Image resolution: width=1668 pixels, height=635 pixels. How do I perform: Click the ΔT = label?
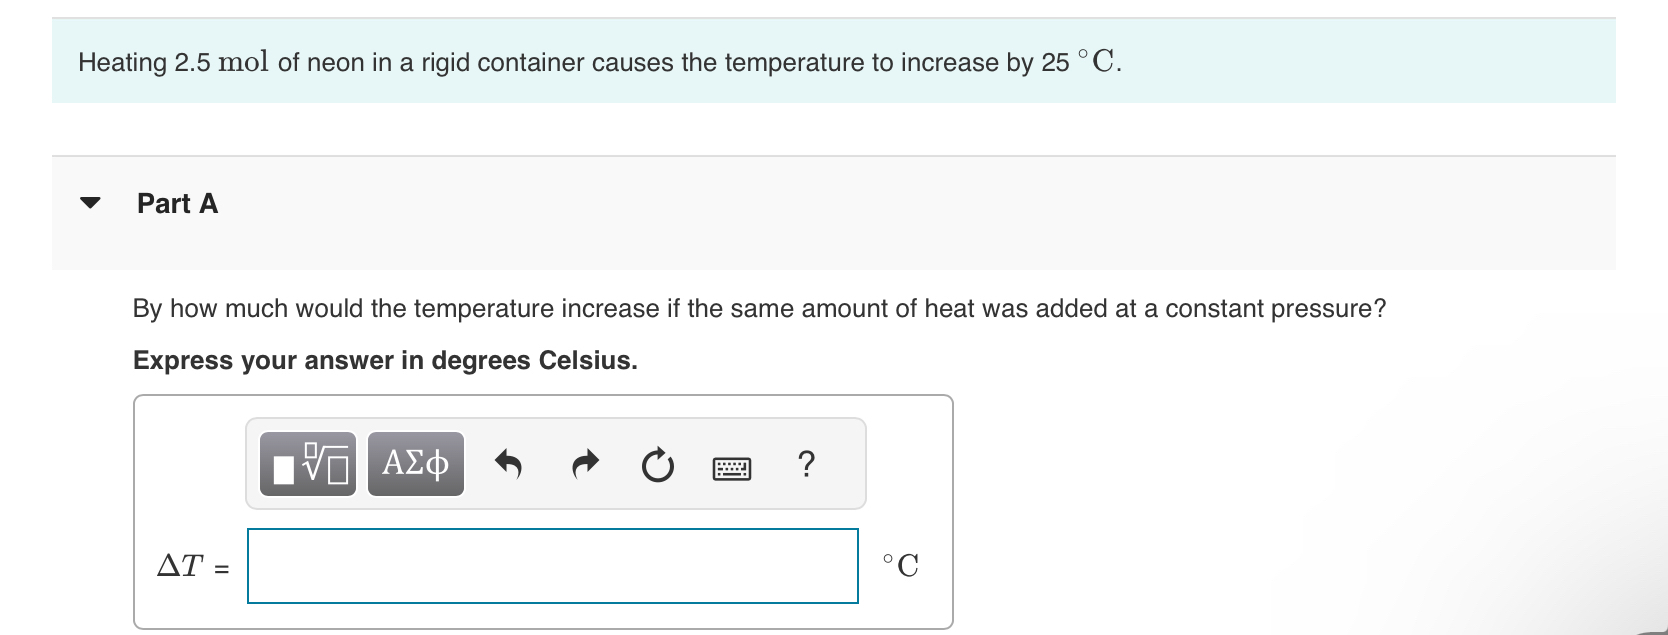click(193, 566)
